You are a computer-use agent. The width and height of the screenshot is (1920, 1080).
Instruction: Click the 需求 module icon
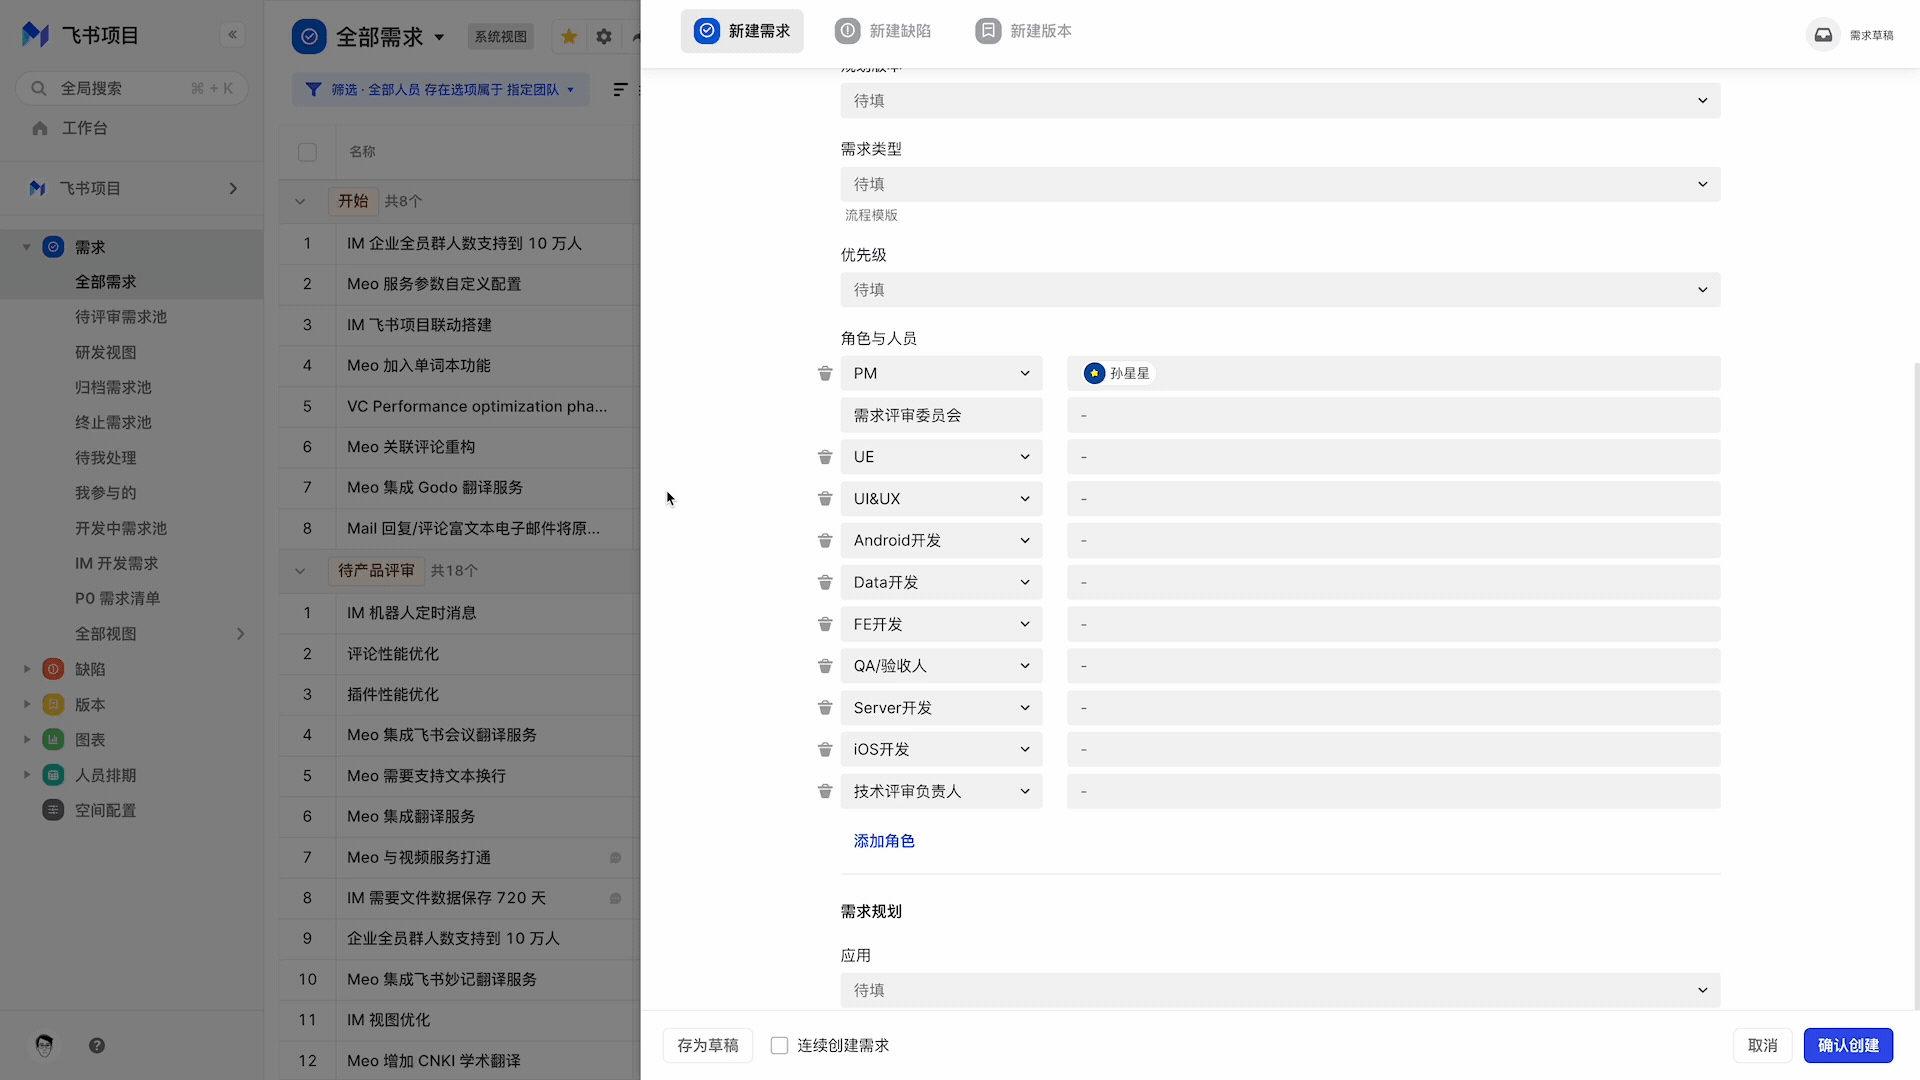[54, 247]
